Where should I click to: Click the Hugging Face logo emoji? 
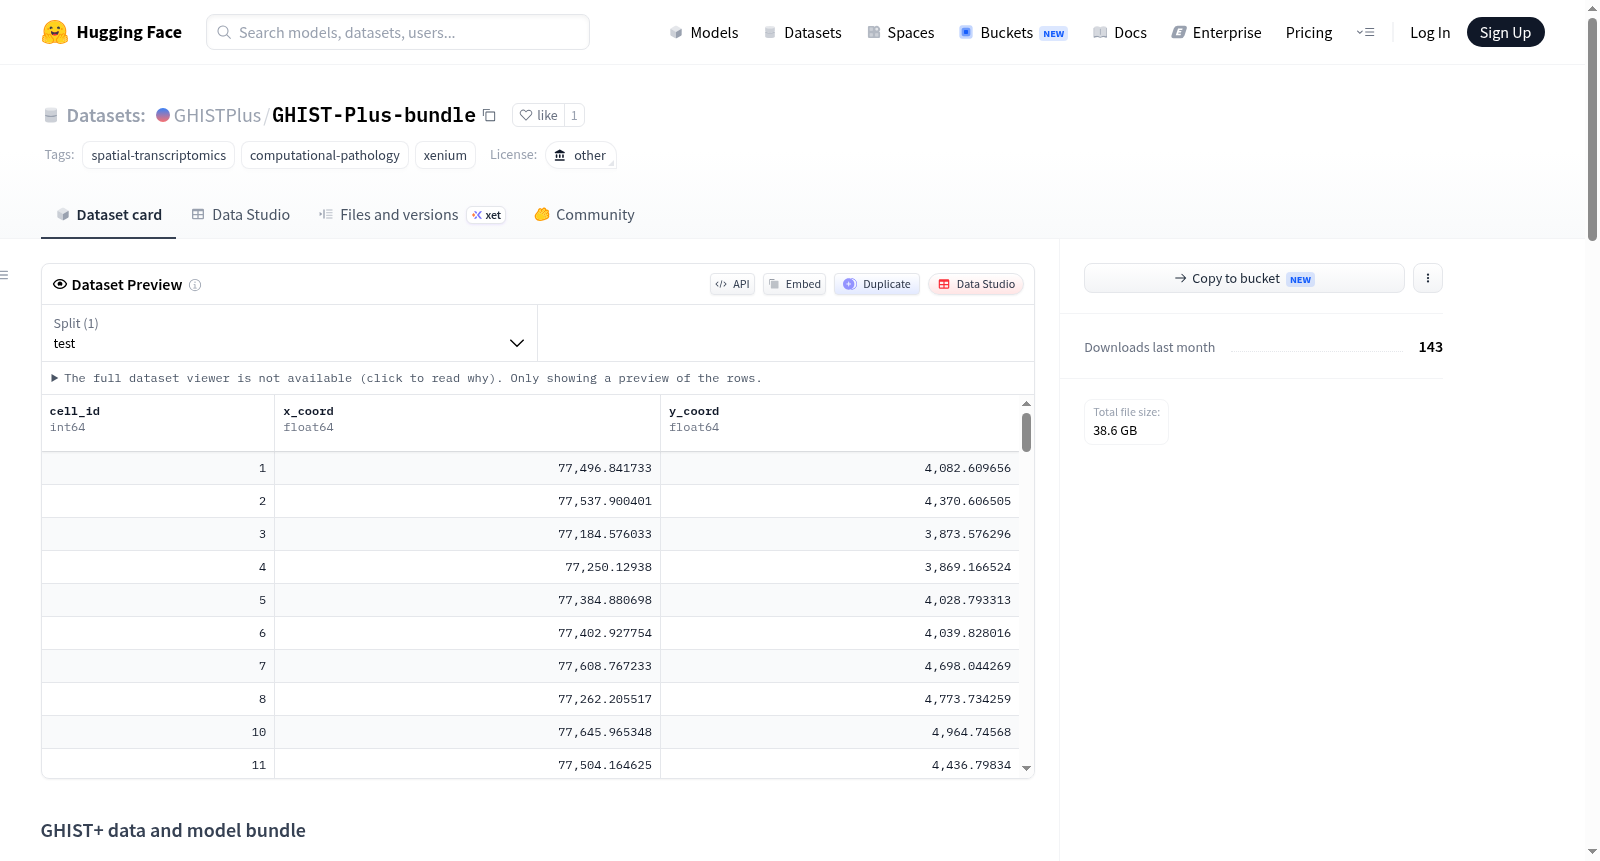55,32
